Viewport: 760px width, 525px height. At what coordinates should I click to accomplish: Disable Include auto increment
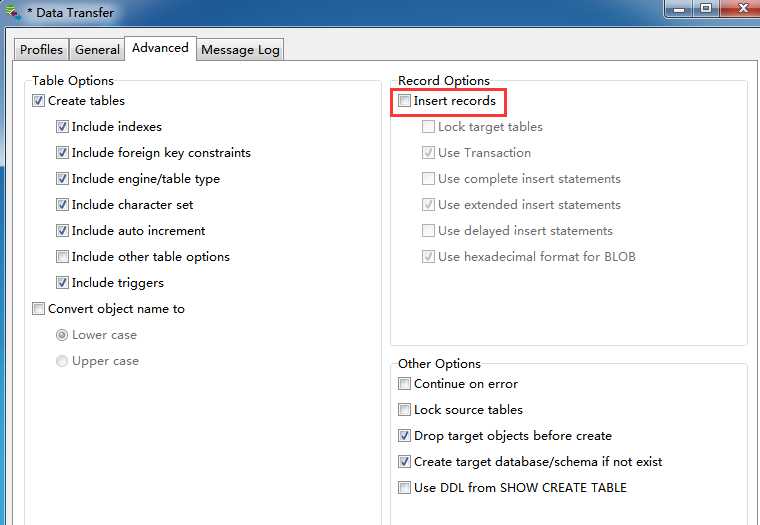pos(62,231)
